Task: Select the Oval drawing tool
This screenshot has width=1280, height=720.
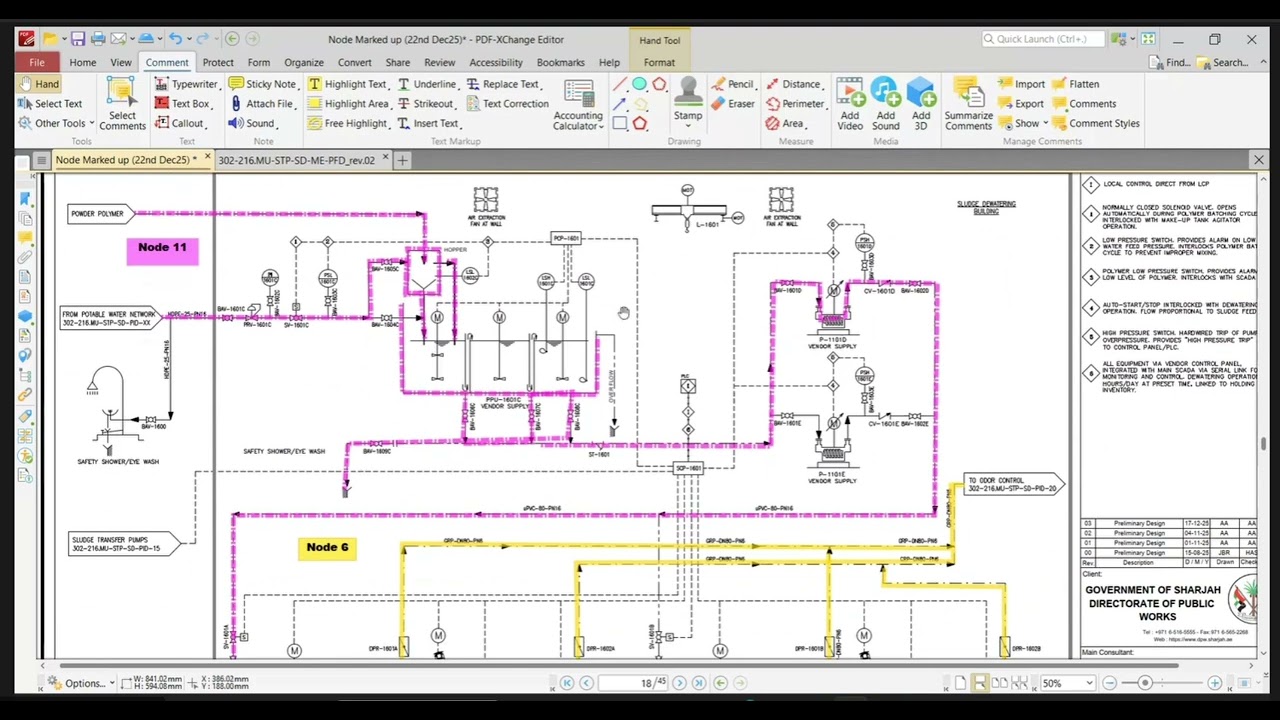Action: (639, 84)
